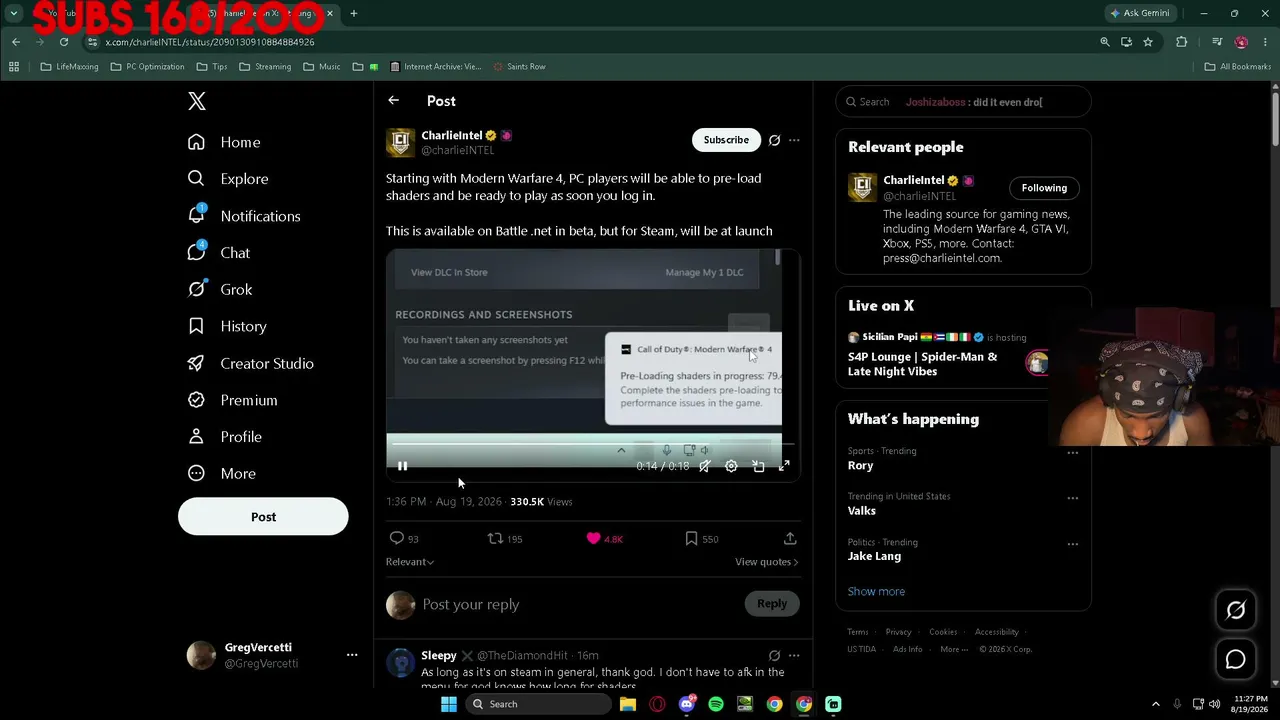This screenshot has width=1280, height=720.
Task: Click the address bar URL
Action: click(210, 42)
